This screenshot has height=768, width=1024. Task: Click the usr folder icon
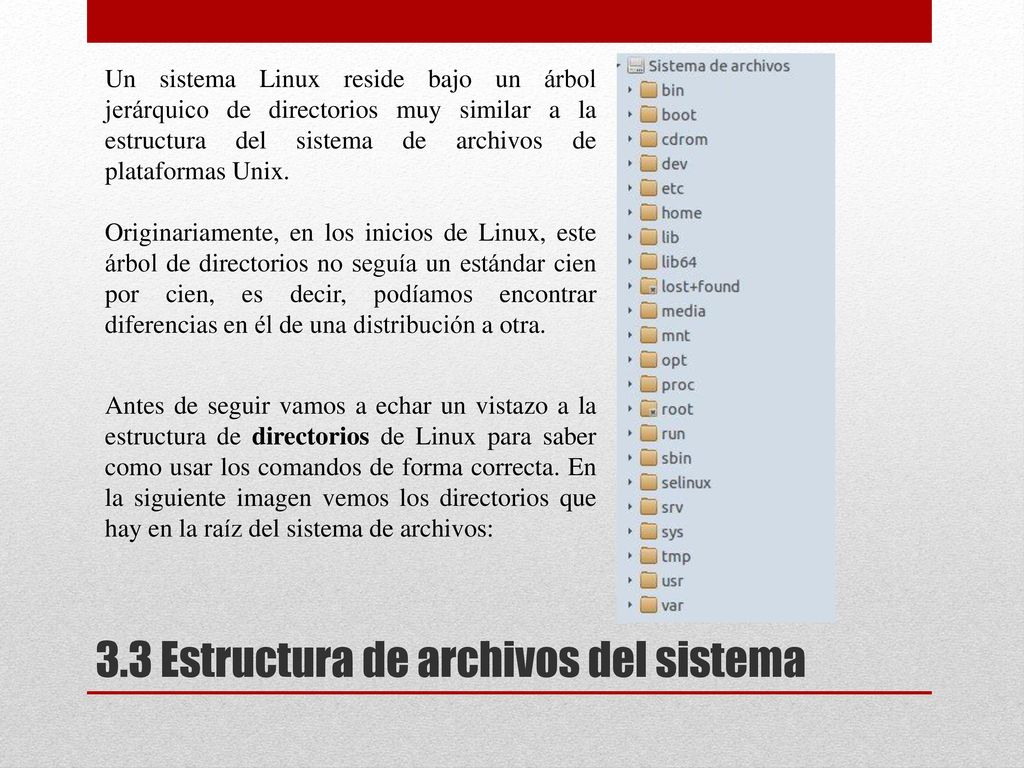point(648,581)
